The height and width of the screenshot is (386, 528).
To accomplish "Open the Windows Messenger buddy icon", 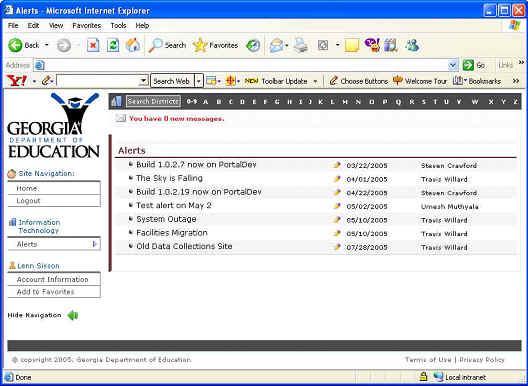I will [412, 45].
